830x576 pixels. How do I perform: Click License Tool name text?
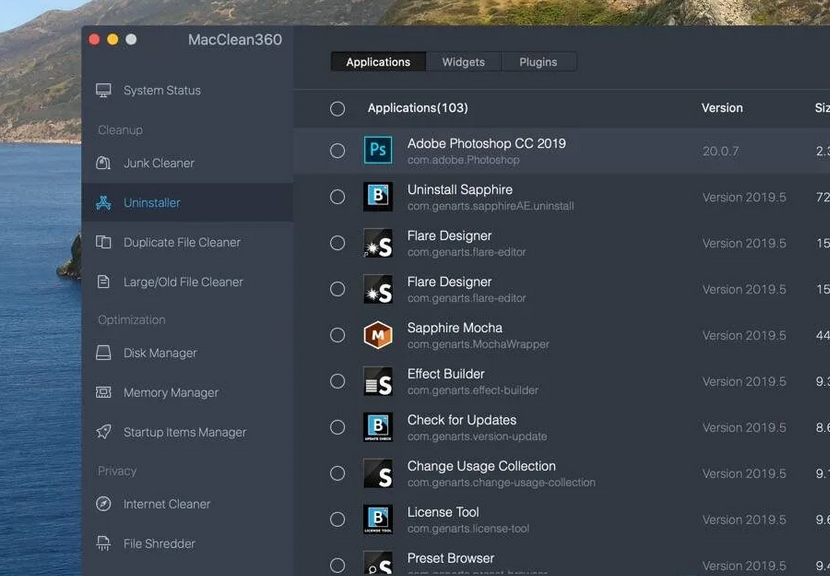[x=443, y=512]
